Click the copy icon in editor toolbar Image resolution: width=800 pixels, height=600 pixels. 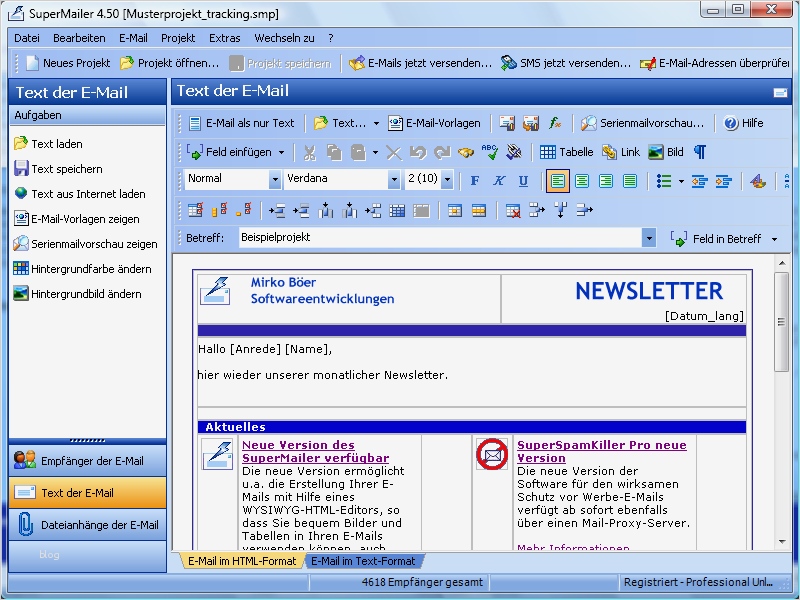[x=334, y=153]
